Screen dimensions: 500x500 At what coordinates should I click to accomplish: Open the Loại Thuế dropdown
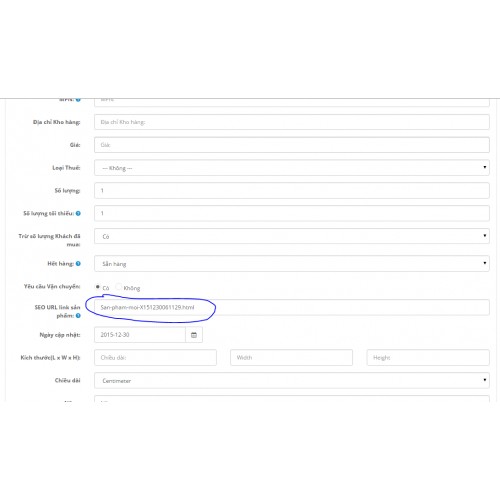tap(292, 168)
